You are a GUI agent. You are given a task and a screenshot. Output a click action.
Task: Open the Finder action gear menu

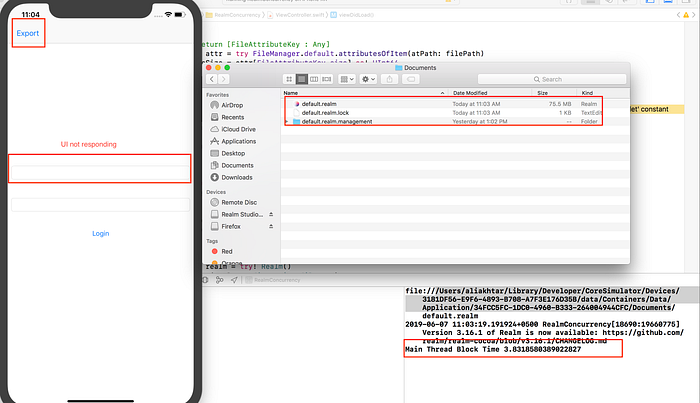(x=368, y=79)
